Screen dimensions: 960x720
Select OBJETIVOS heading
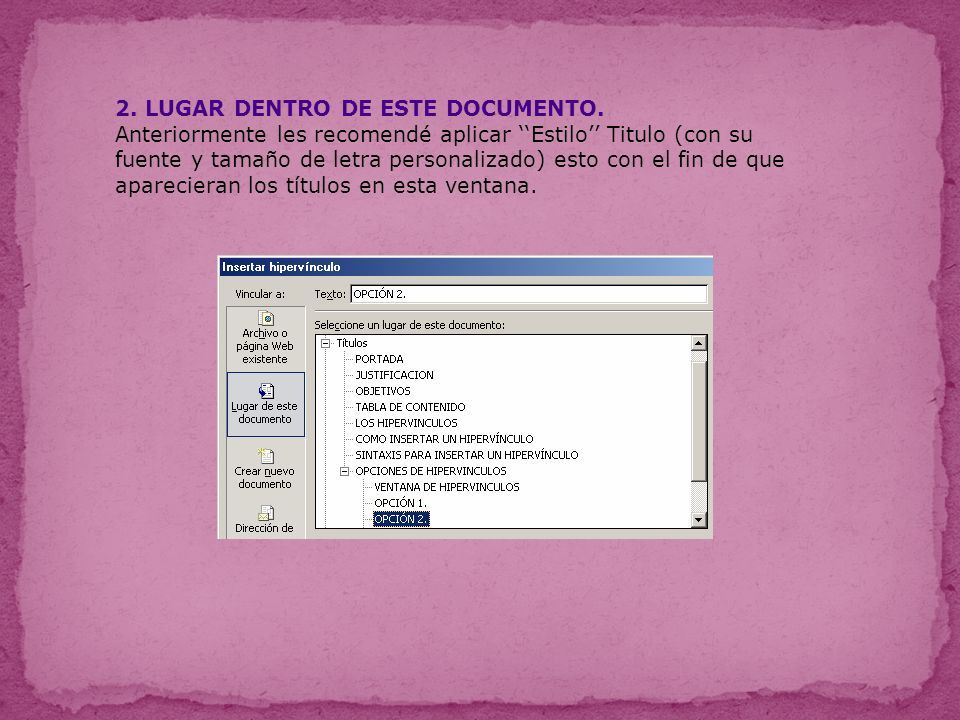[x=383, y=391]
